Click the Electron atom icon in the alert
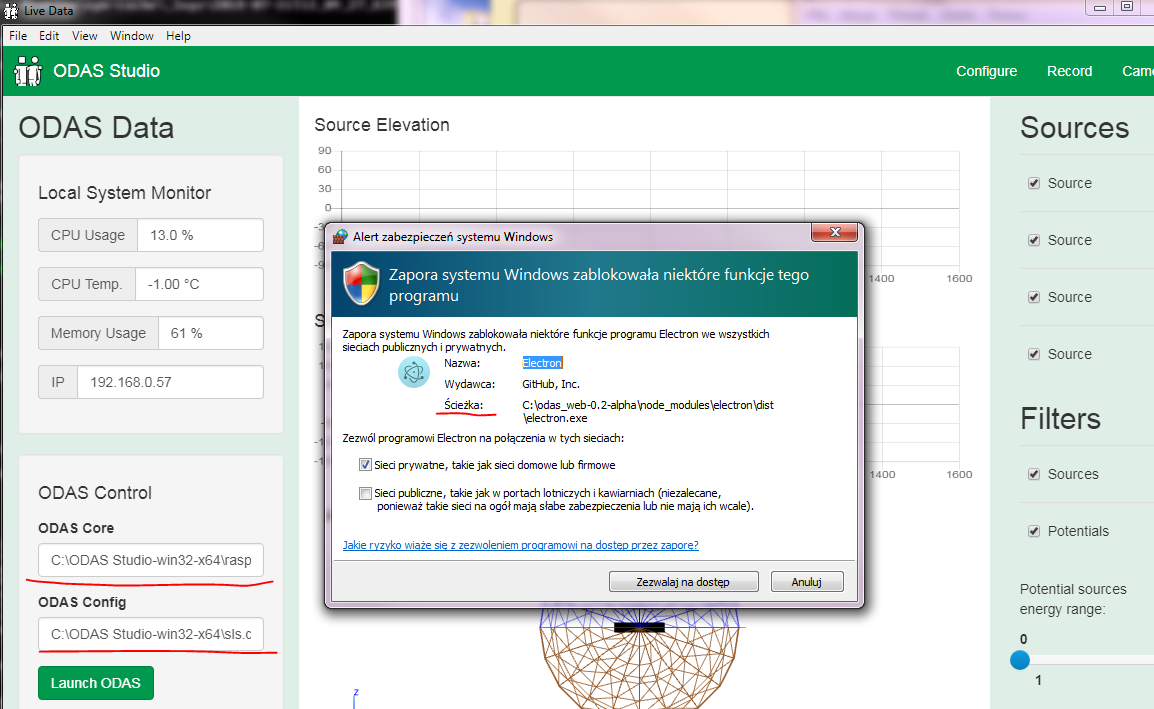The width and height of the screenshot is (1154, 709). click(x=414, y=373)
